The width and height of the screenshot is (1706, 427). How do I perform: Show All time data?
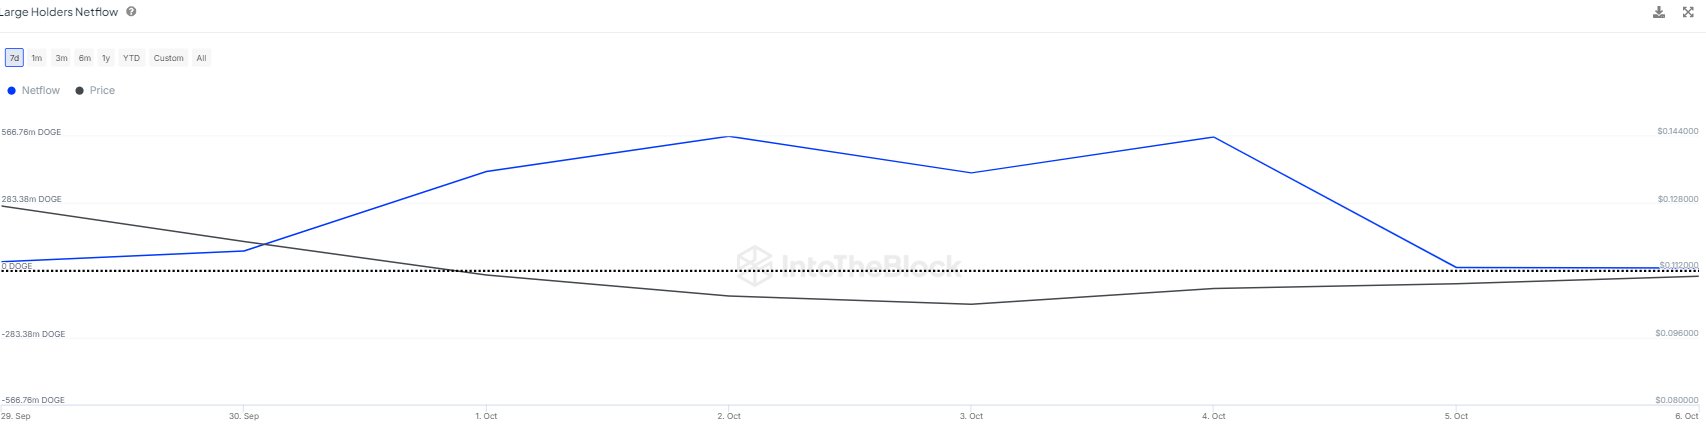point(201,58)
